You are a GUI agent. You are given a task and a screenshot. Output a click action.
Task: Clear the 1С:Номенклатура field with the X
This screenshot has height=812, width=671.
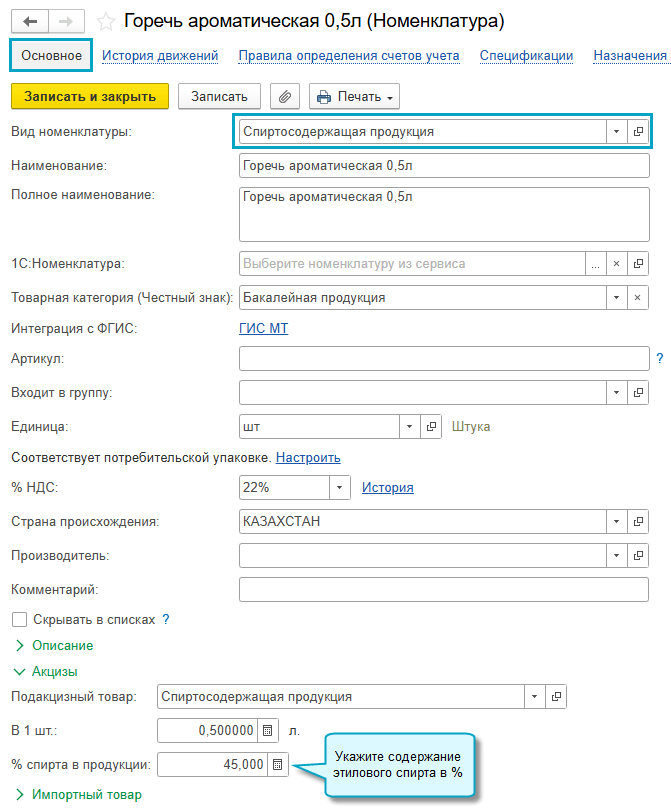pyautogui.click(x=617, y=264)
